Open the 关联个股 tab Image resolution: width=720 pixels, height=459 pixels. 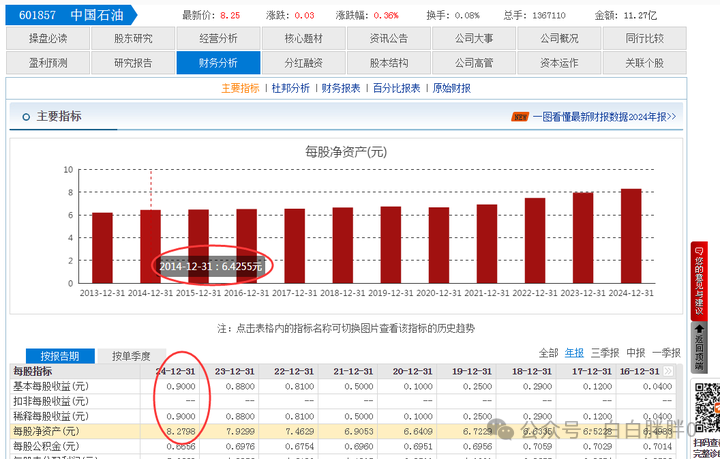(645, 62)
